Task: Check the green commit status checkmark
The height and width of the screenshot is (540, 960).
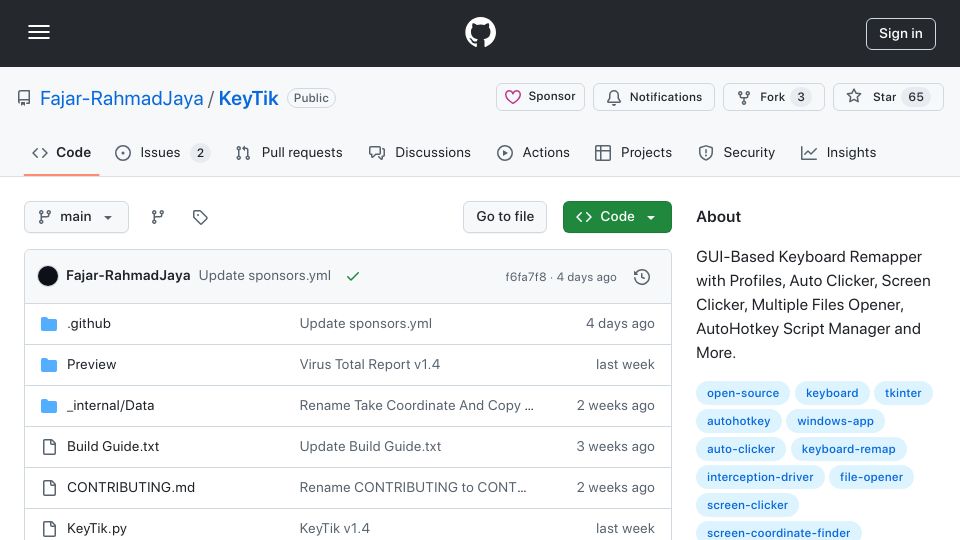Action: pyautogui.click(x=353, y=276)
